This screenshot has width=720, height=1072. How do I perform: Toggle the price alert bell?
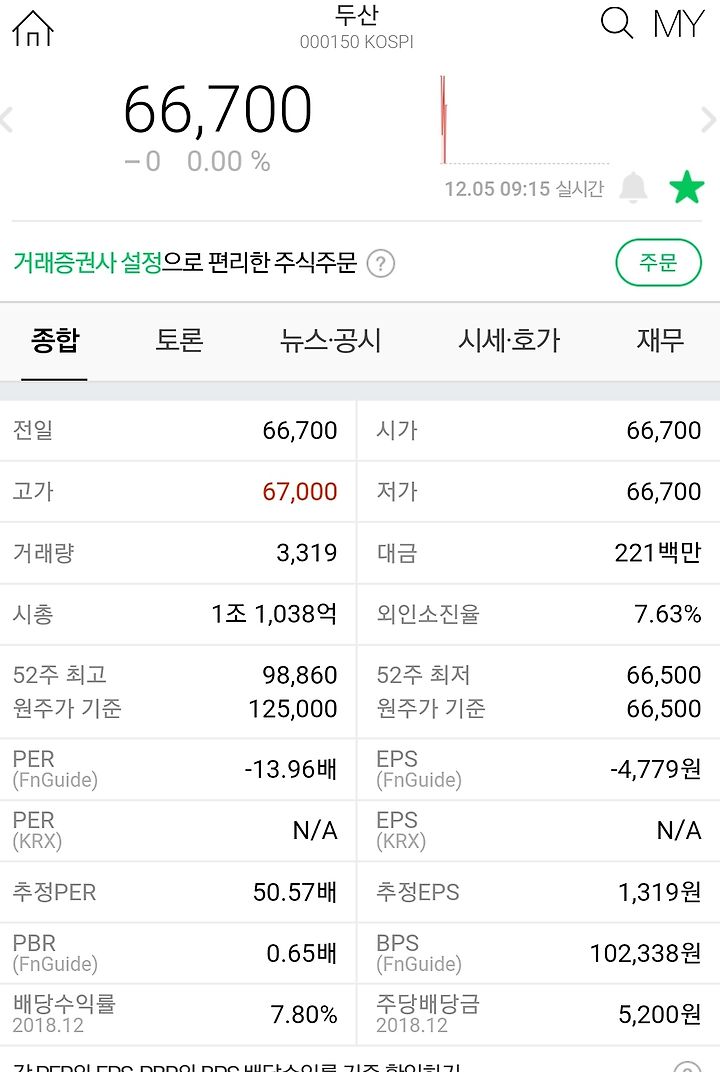[633, 187]
